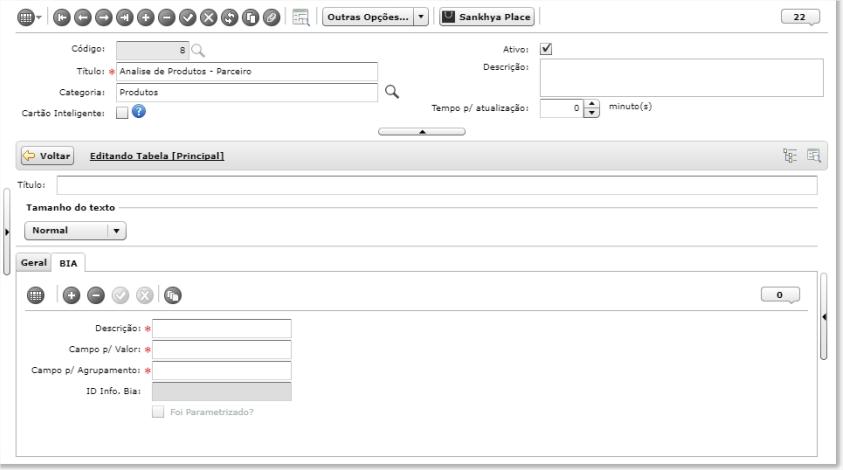
Task: Toggle Foi Parametrizado checkbox
Action: pyautogui.click(x=158, y=412)
